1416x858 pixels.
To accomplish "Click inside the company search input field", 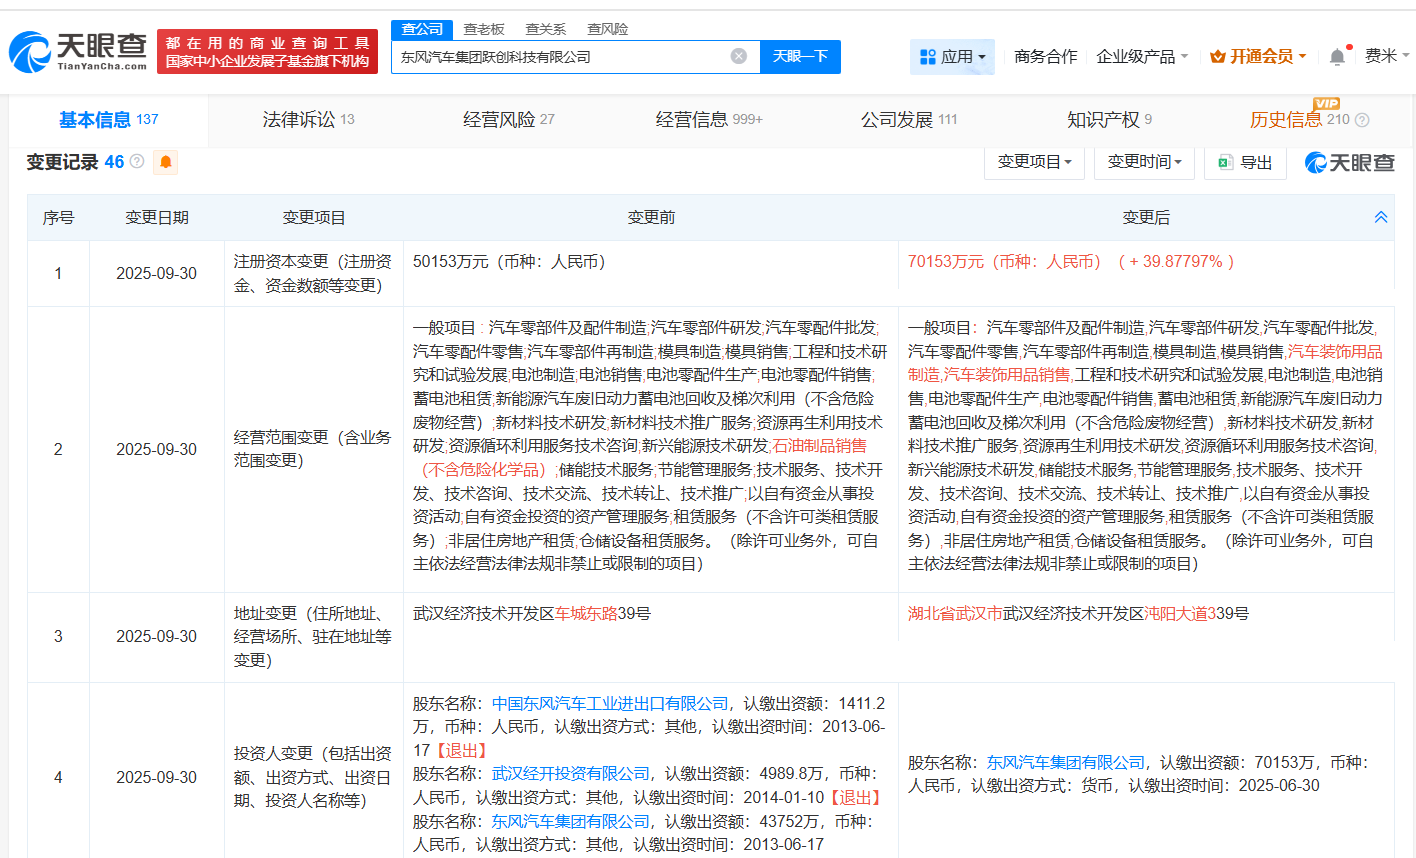I will pos(570,57).
